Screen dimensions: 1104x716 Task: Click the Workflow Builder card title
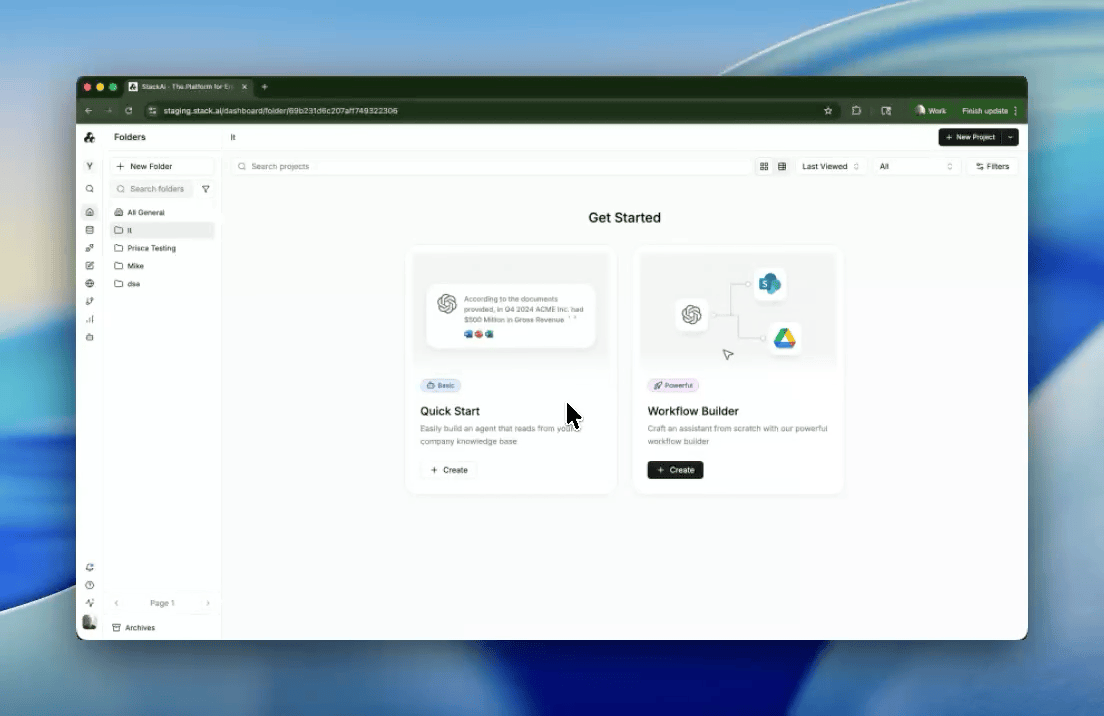(x=693, y=411)
